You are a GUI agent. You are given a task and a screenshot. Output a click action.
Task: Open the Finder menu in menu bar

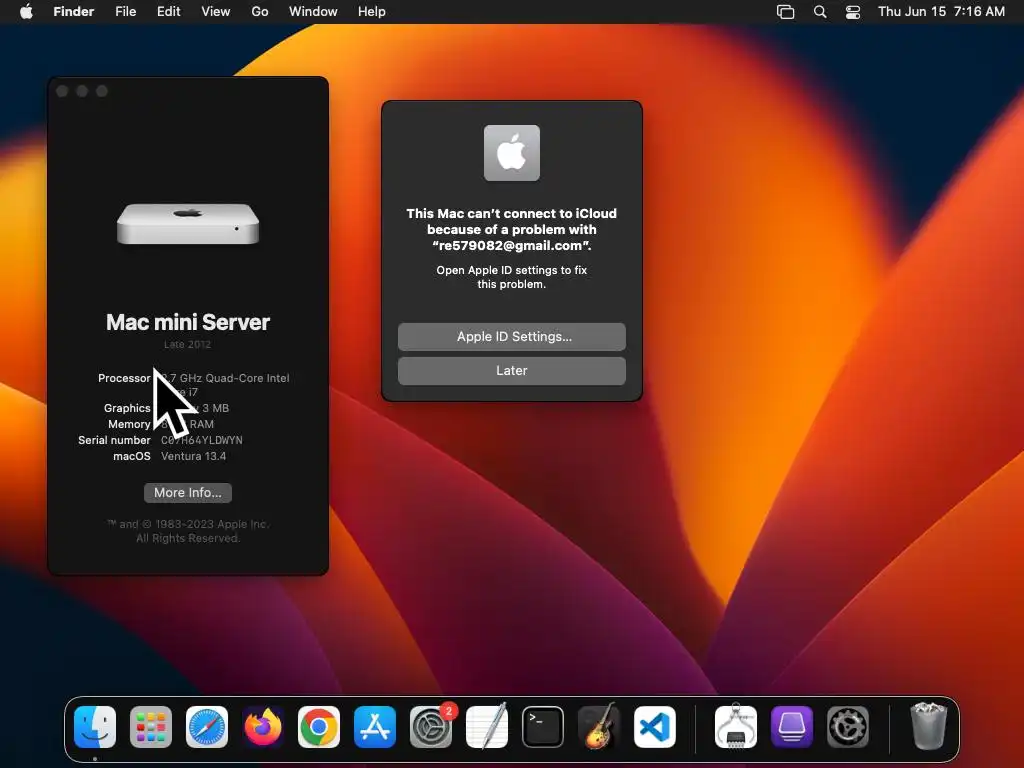click(74, 12)
